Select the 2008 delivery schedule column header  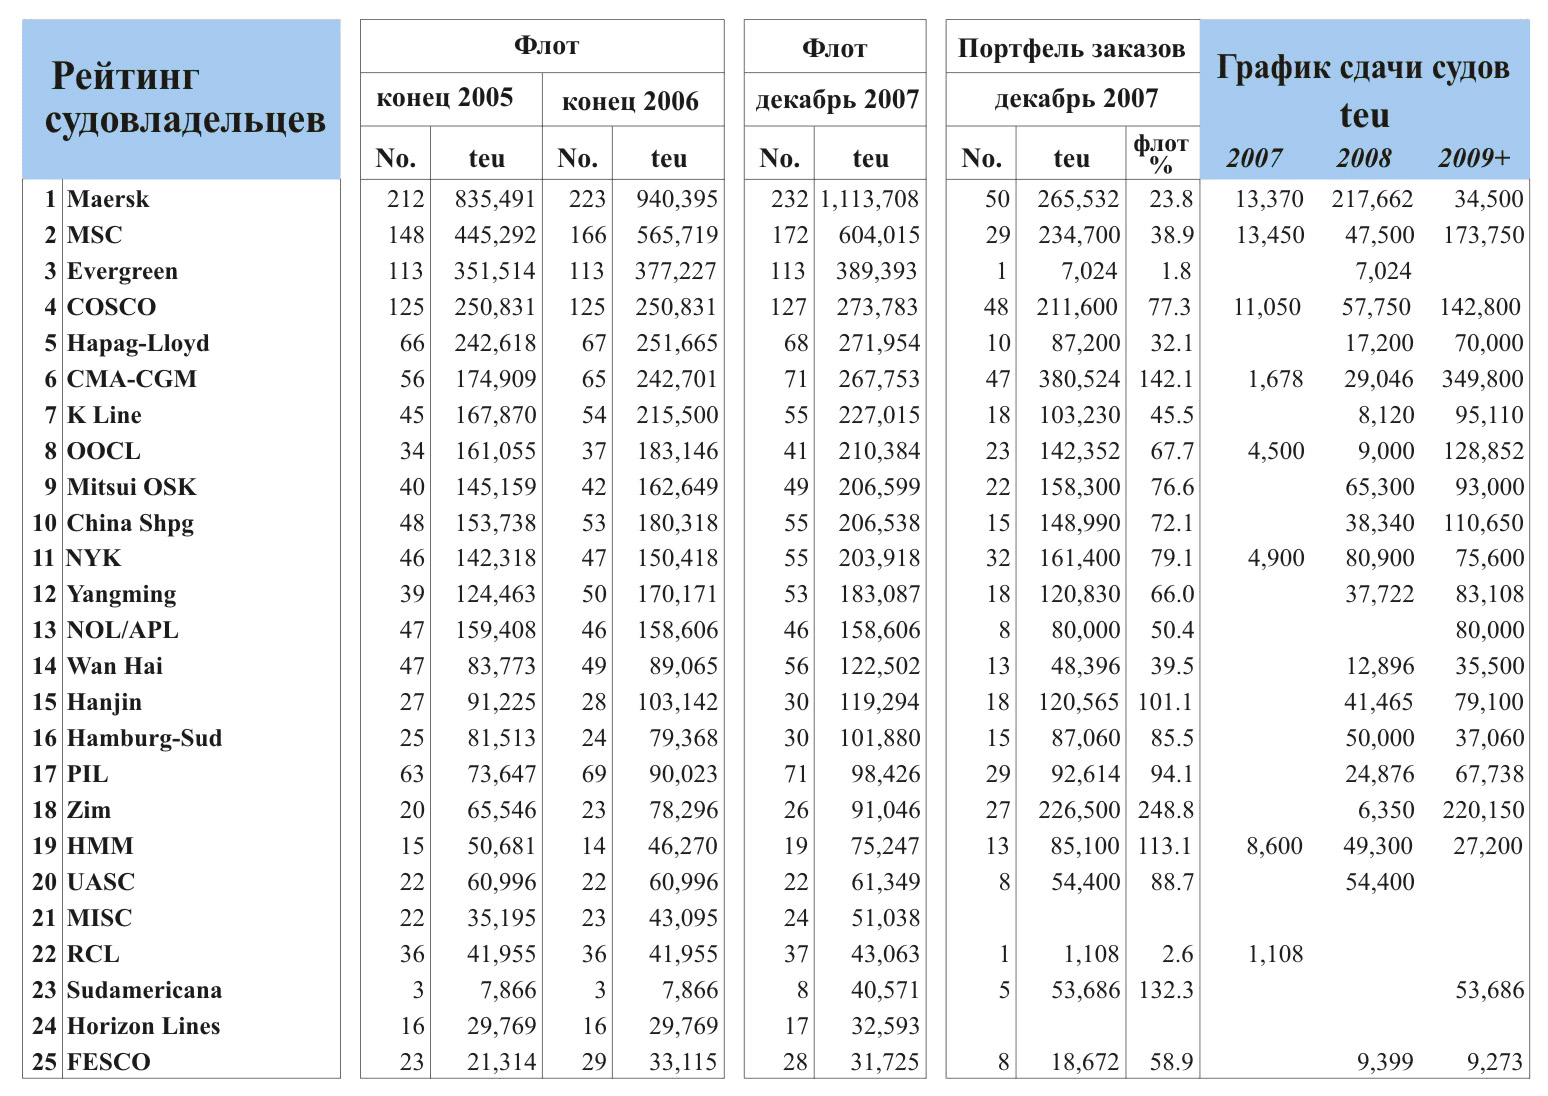1364,158
